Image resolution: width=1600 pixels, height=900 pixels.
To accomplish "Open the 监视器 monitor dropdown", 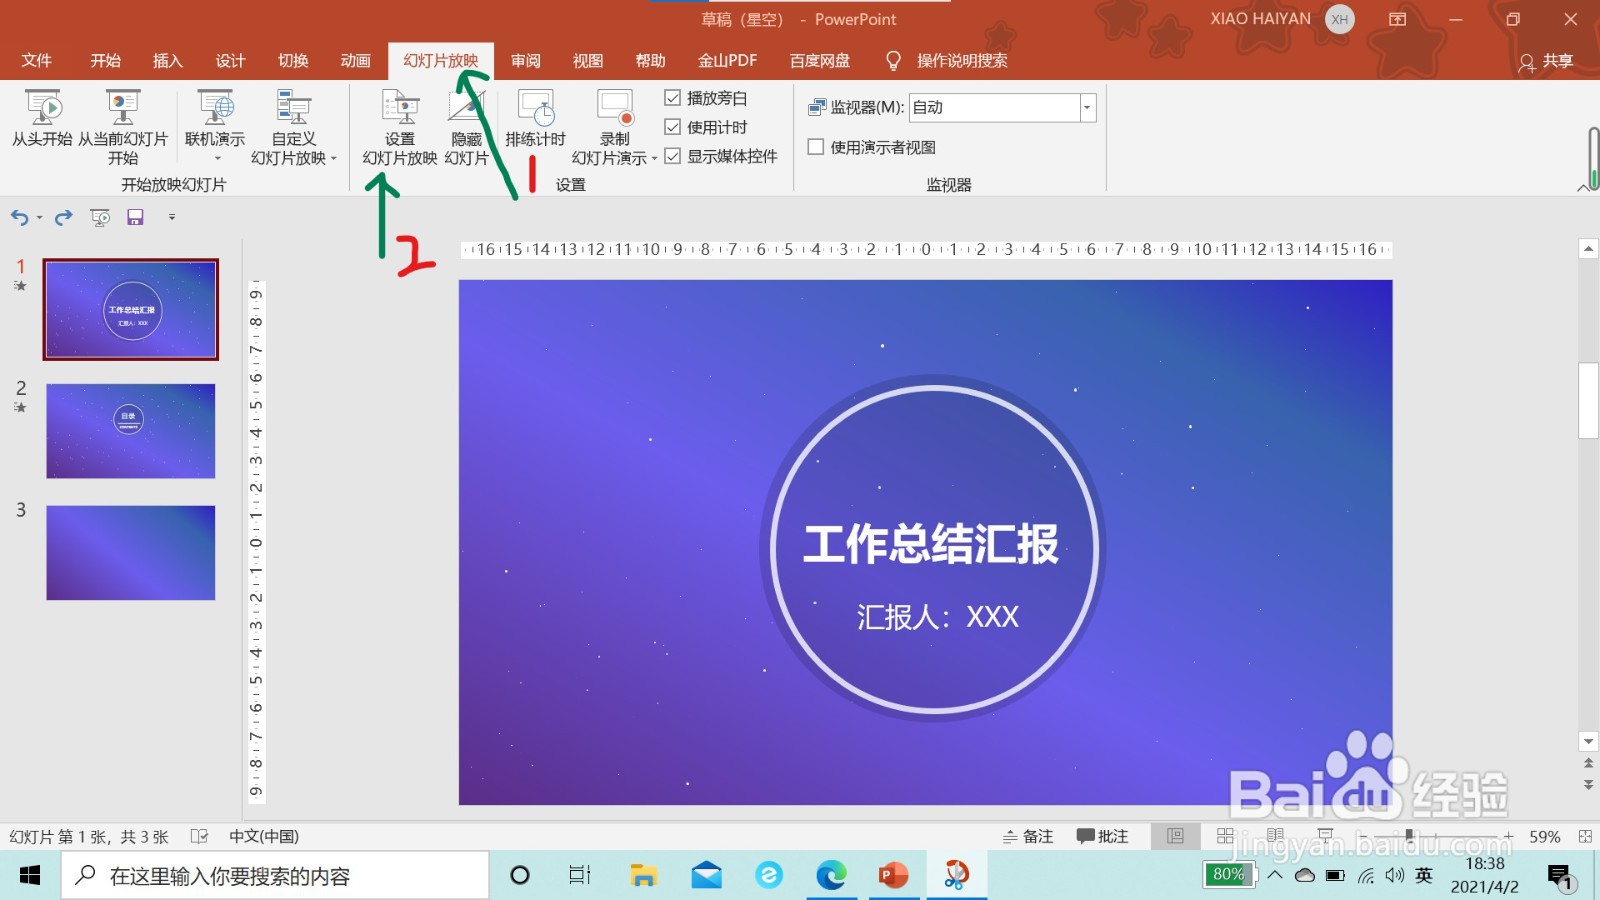I will coord(1086,107).
